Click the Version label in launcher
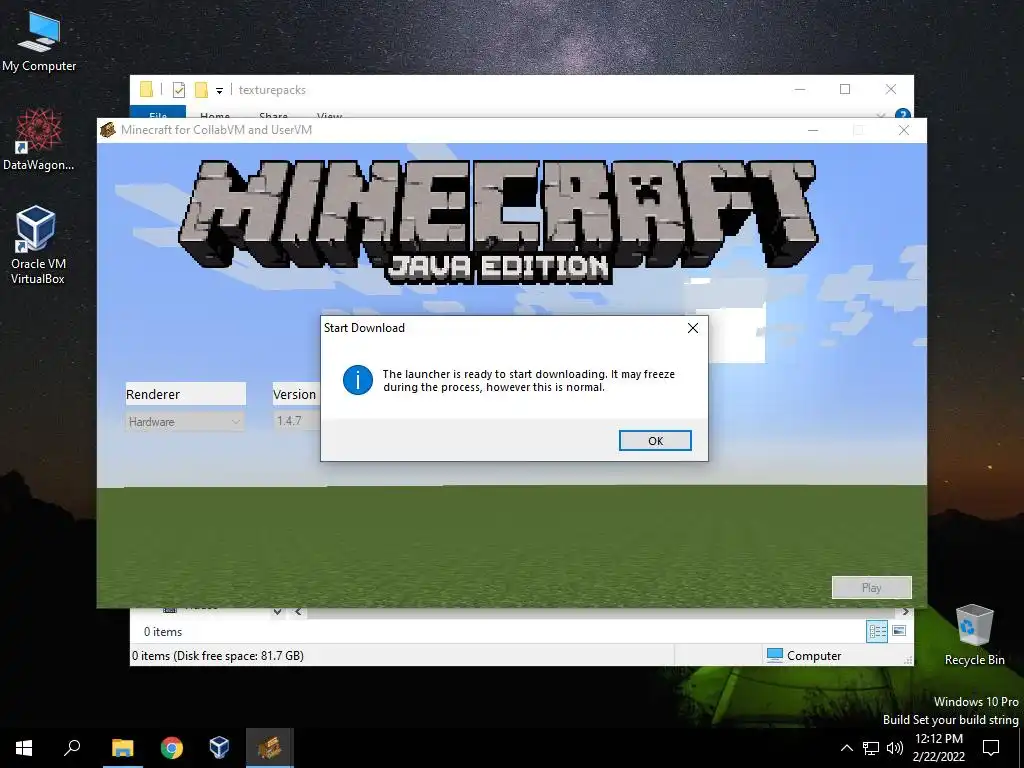Image resolution: width=1024 pixels, height=768 pixels. tap(294, 394)
